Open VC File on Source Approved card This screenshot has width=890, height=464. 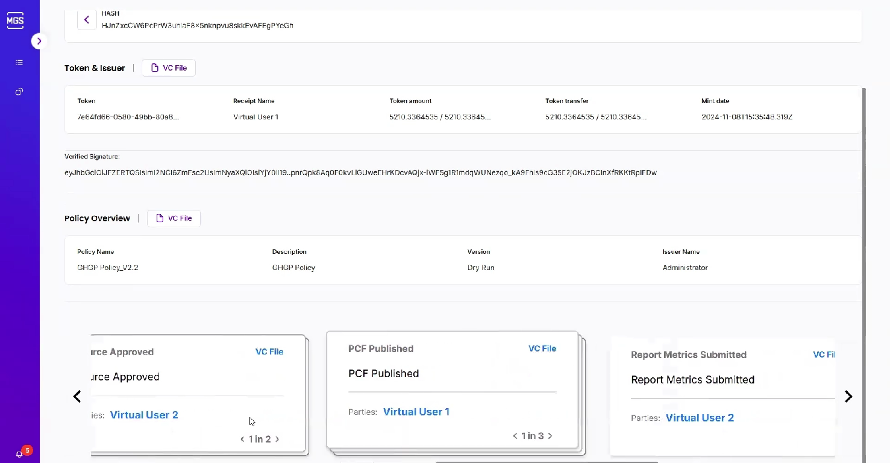269,352
